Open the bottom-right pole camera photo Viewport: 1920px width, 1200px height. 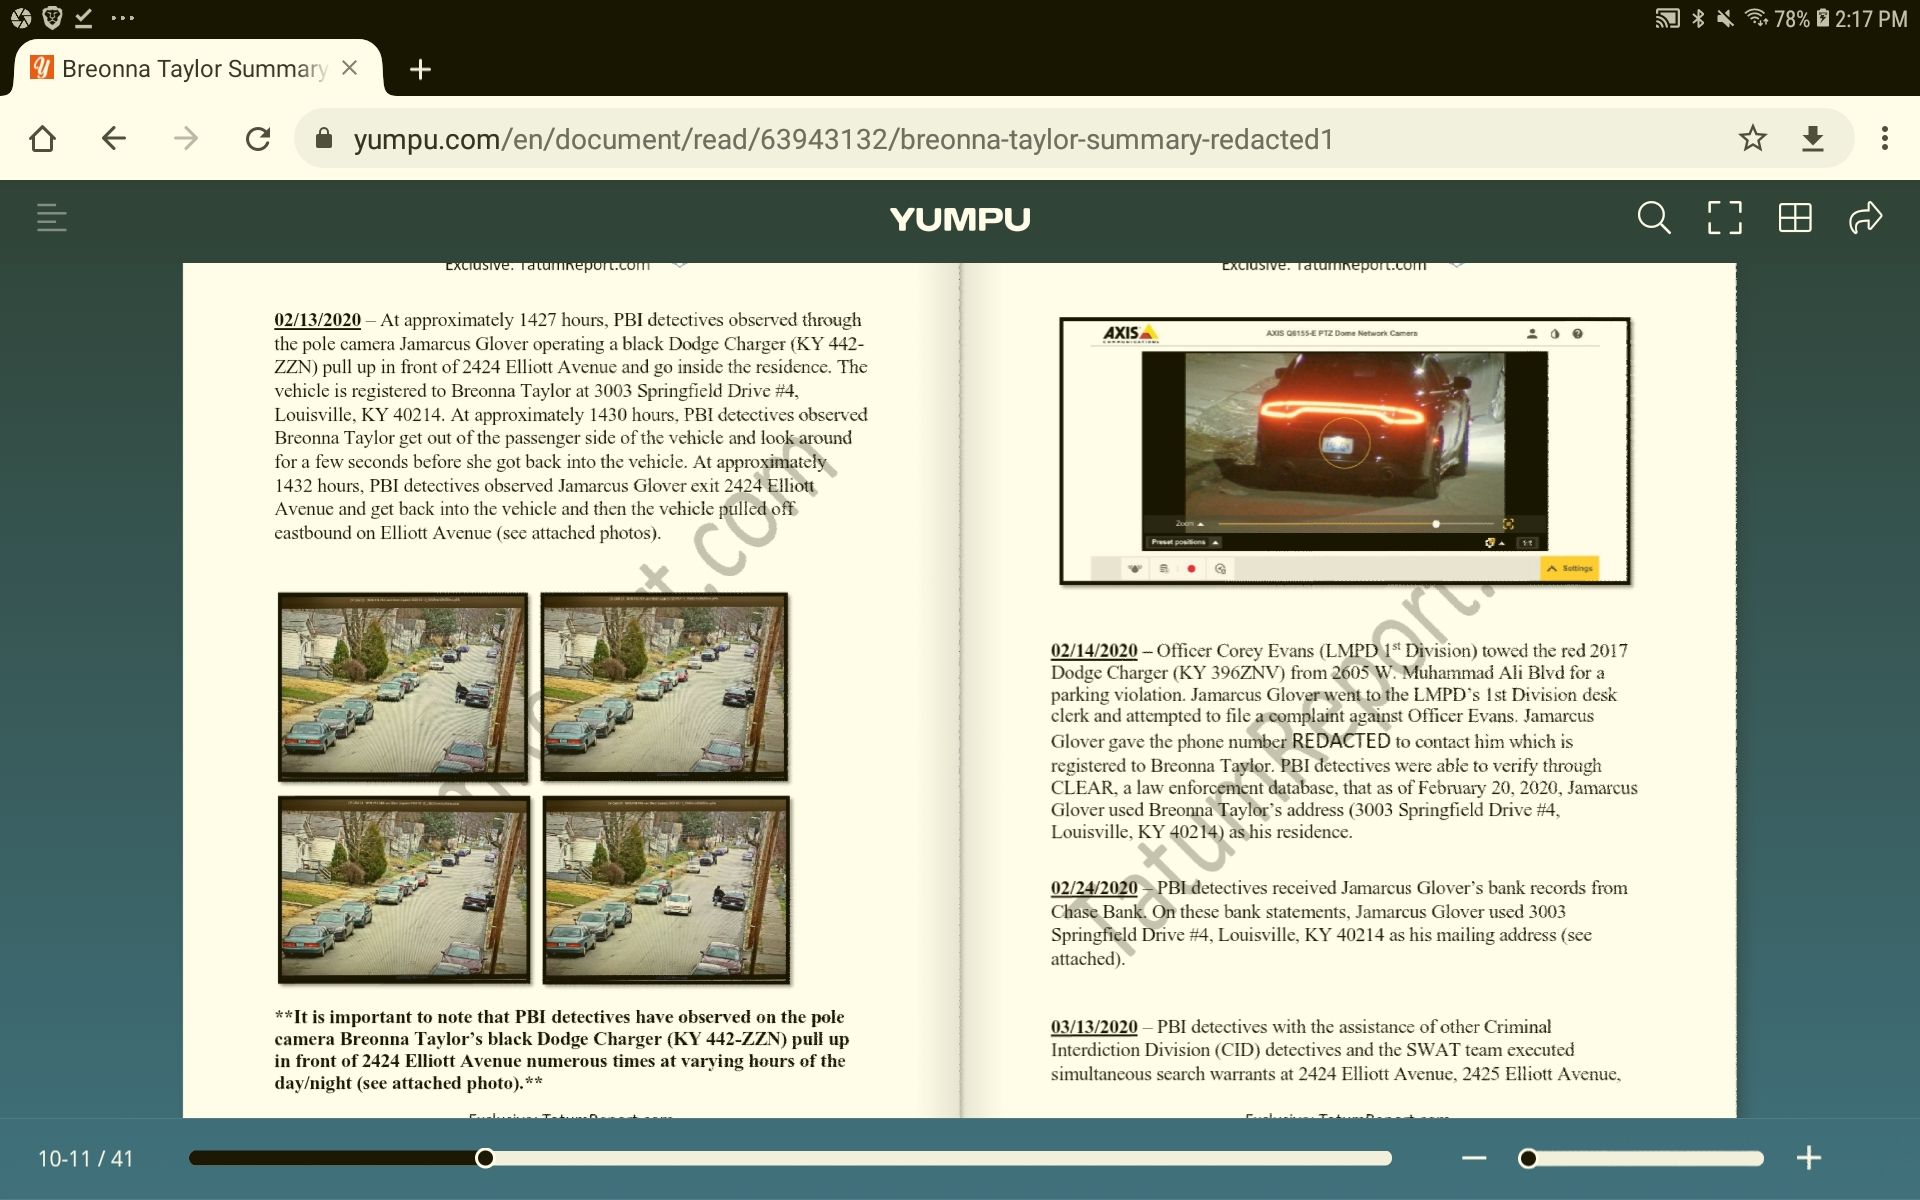click(666, 889)
